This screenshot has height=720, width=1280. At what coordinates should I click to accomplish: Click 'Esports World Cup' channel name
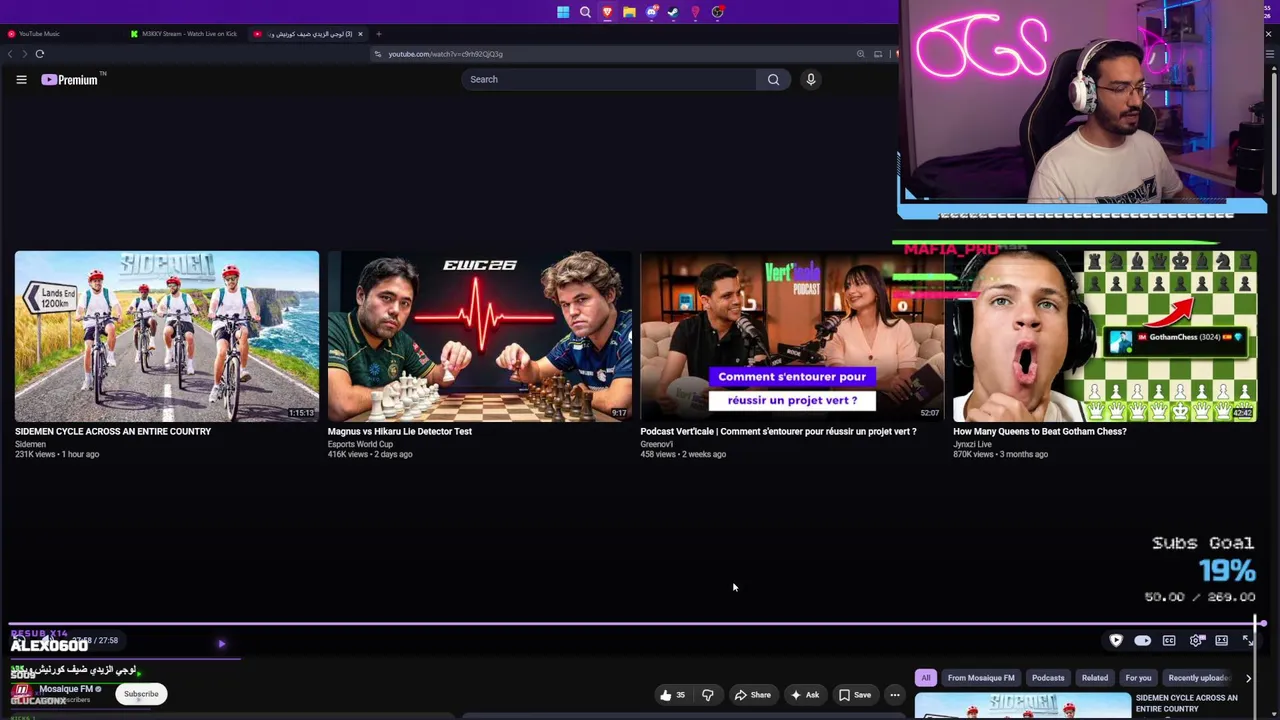tap(360, 444)
